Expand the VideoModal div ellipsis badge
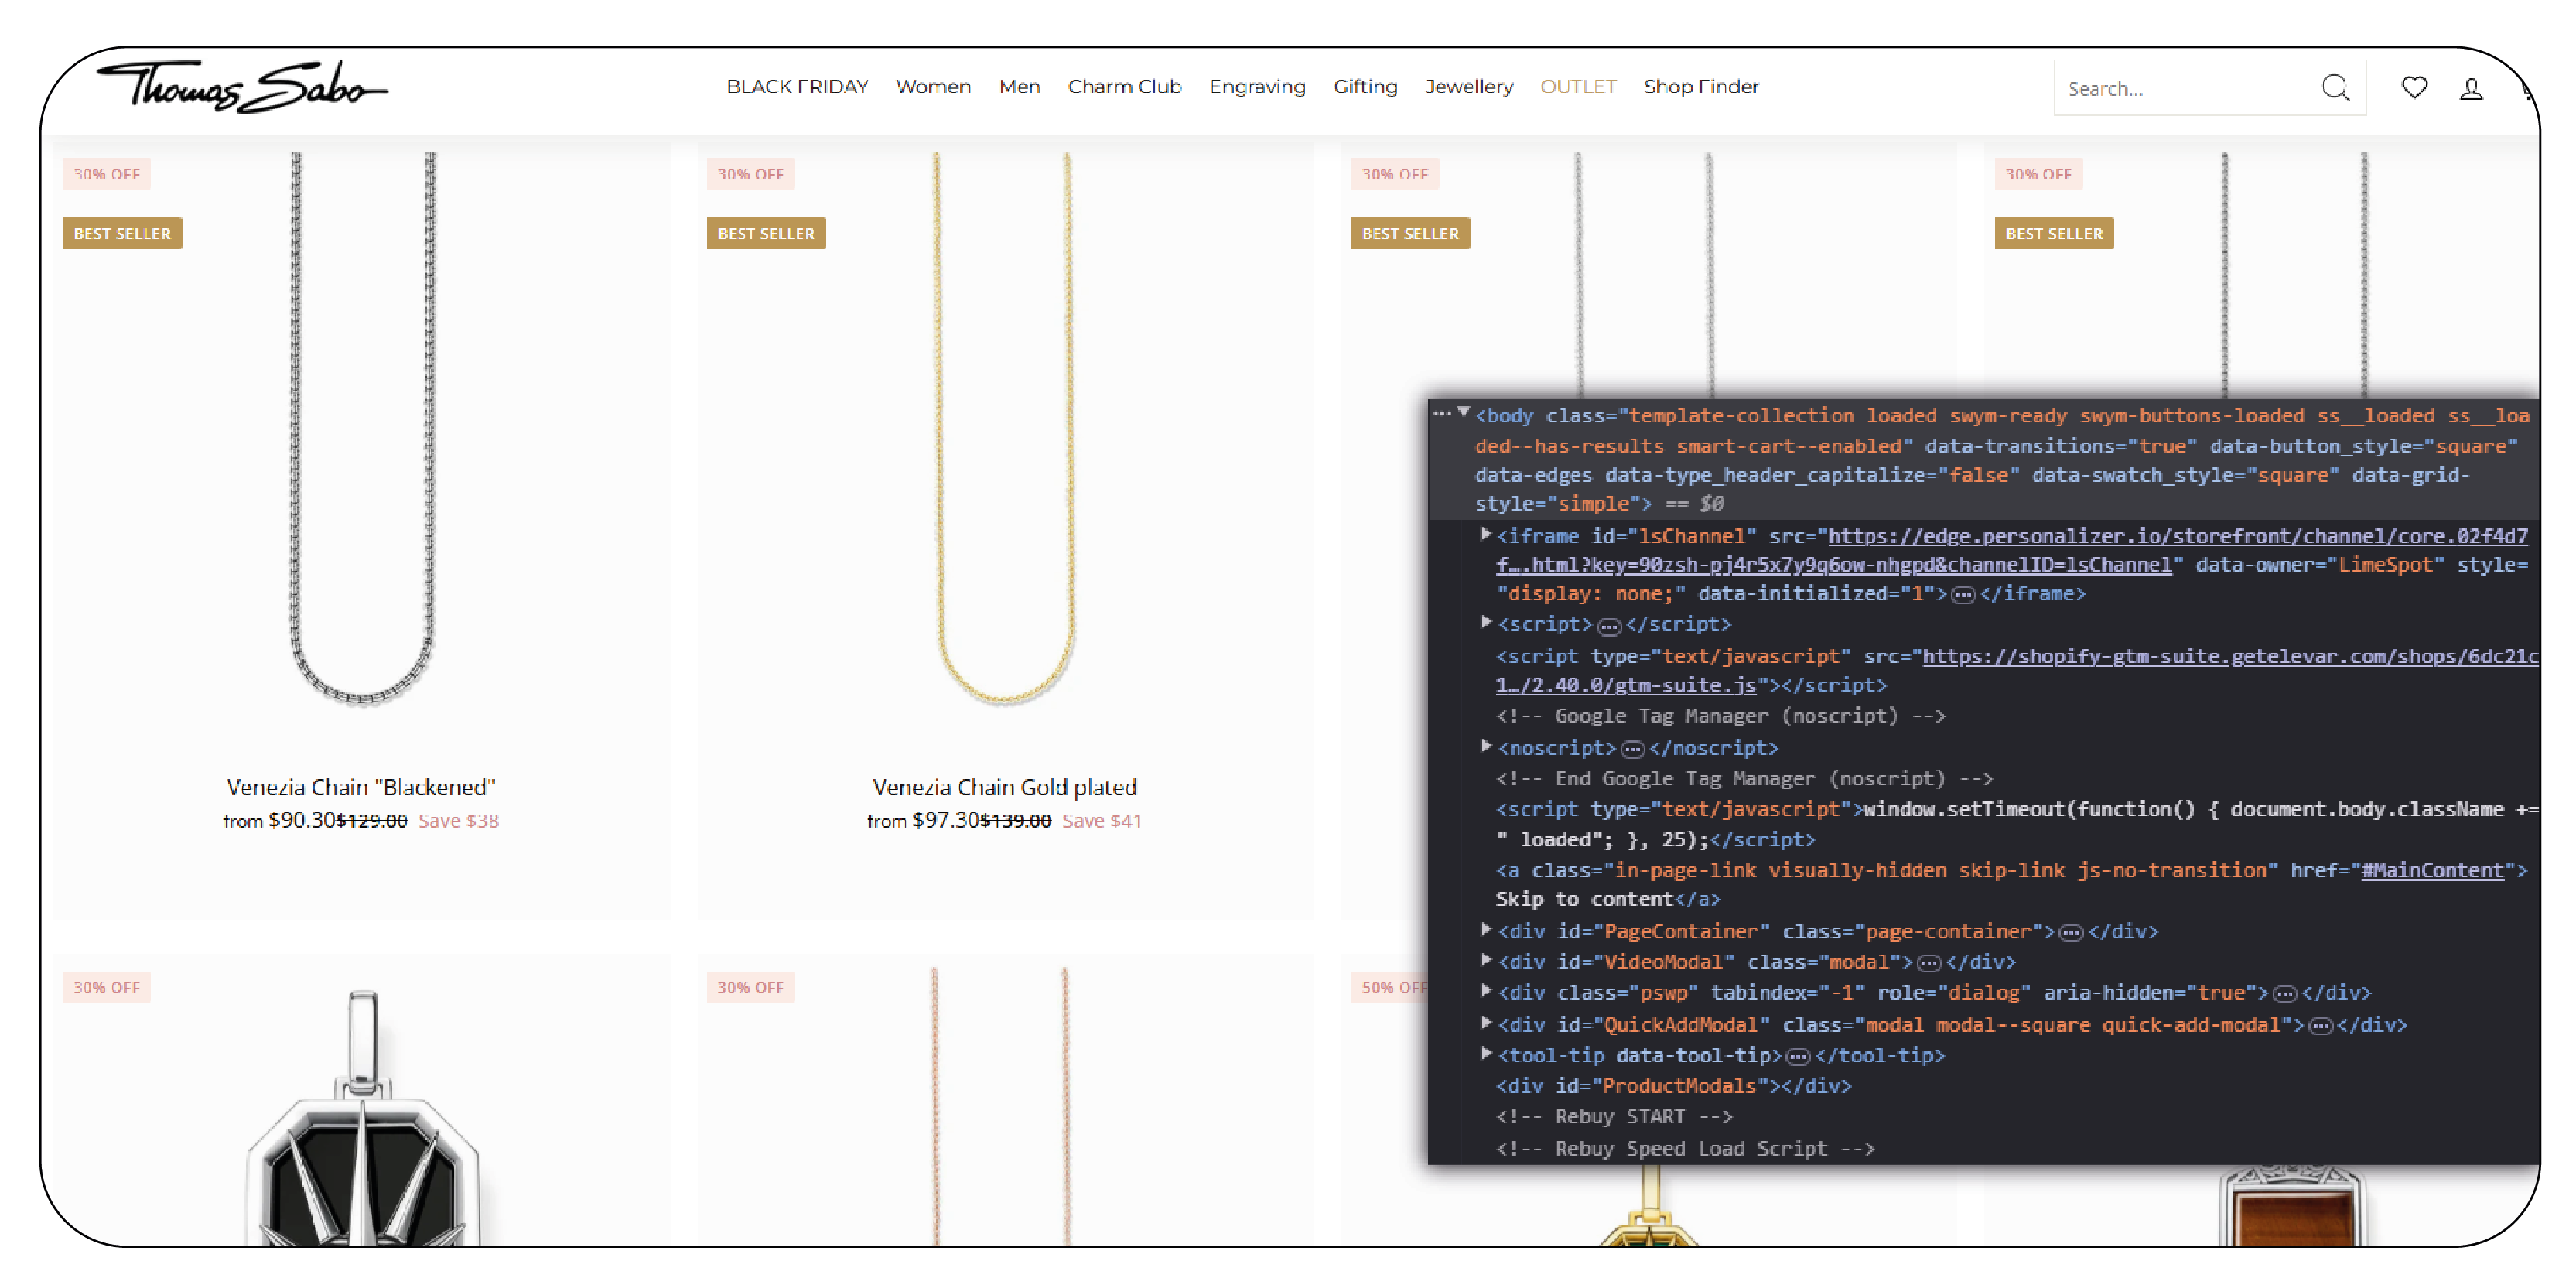The image size is (2576, 1278). (x=1929, y=963)
